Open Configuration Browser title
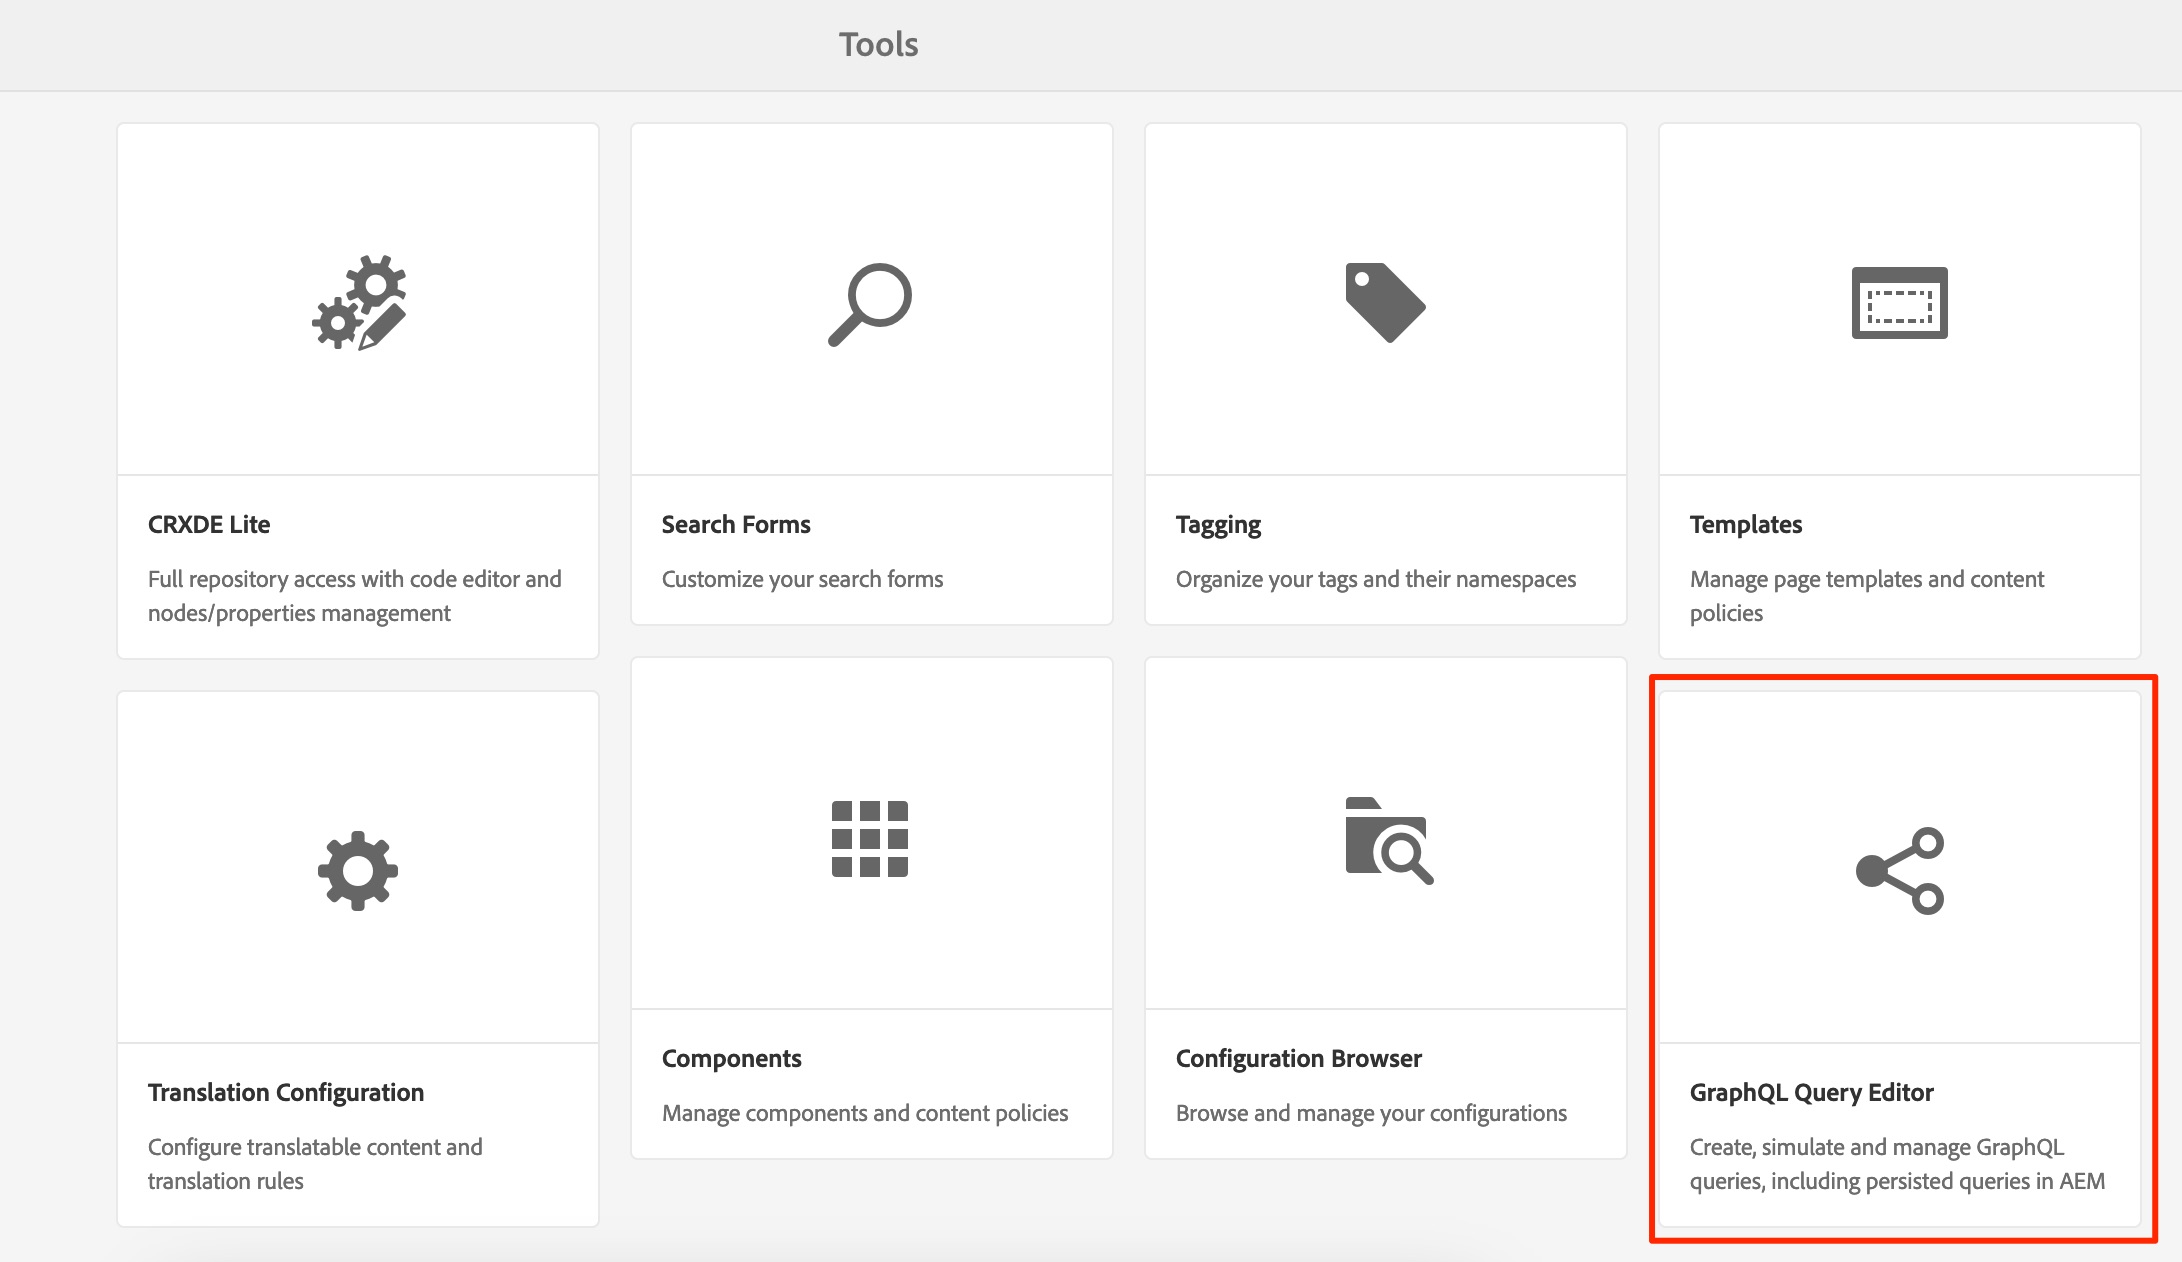2182x1262 pixels. point(1298,1058)
